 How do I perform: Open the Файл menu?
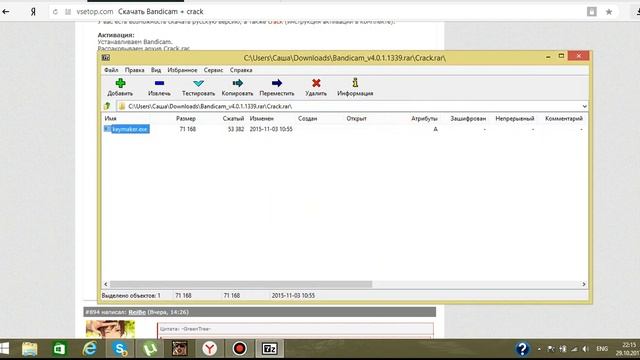[111, 70]
